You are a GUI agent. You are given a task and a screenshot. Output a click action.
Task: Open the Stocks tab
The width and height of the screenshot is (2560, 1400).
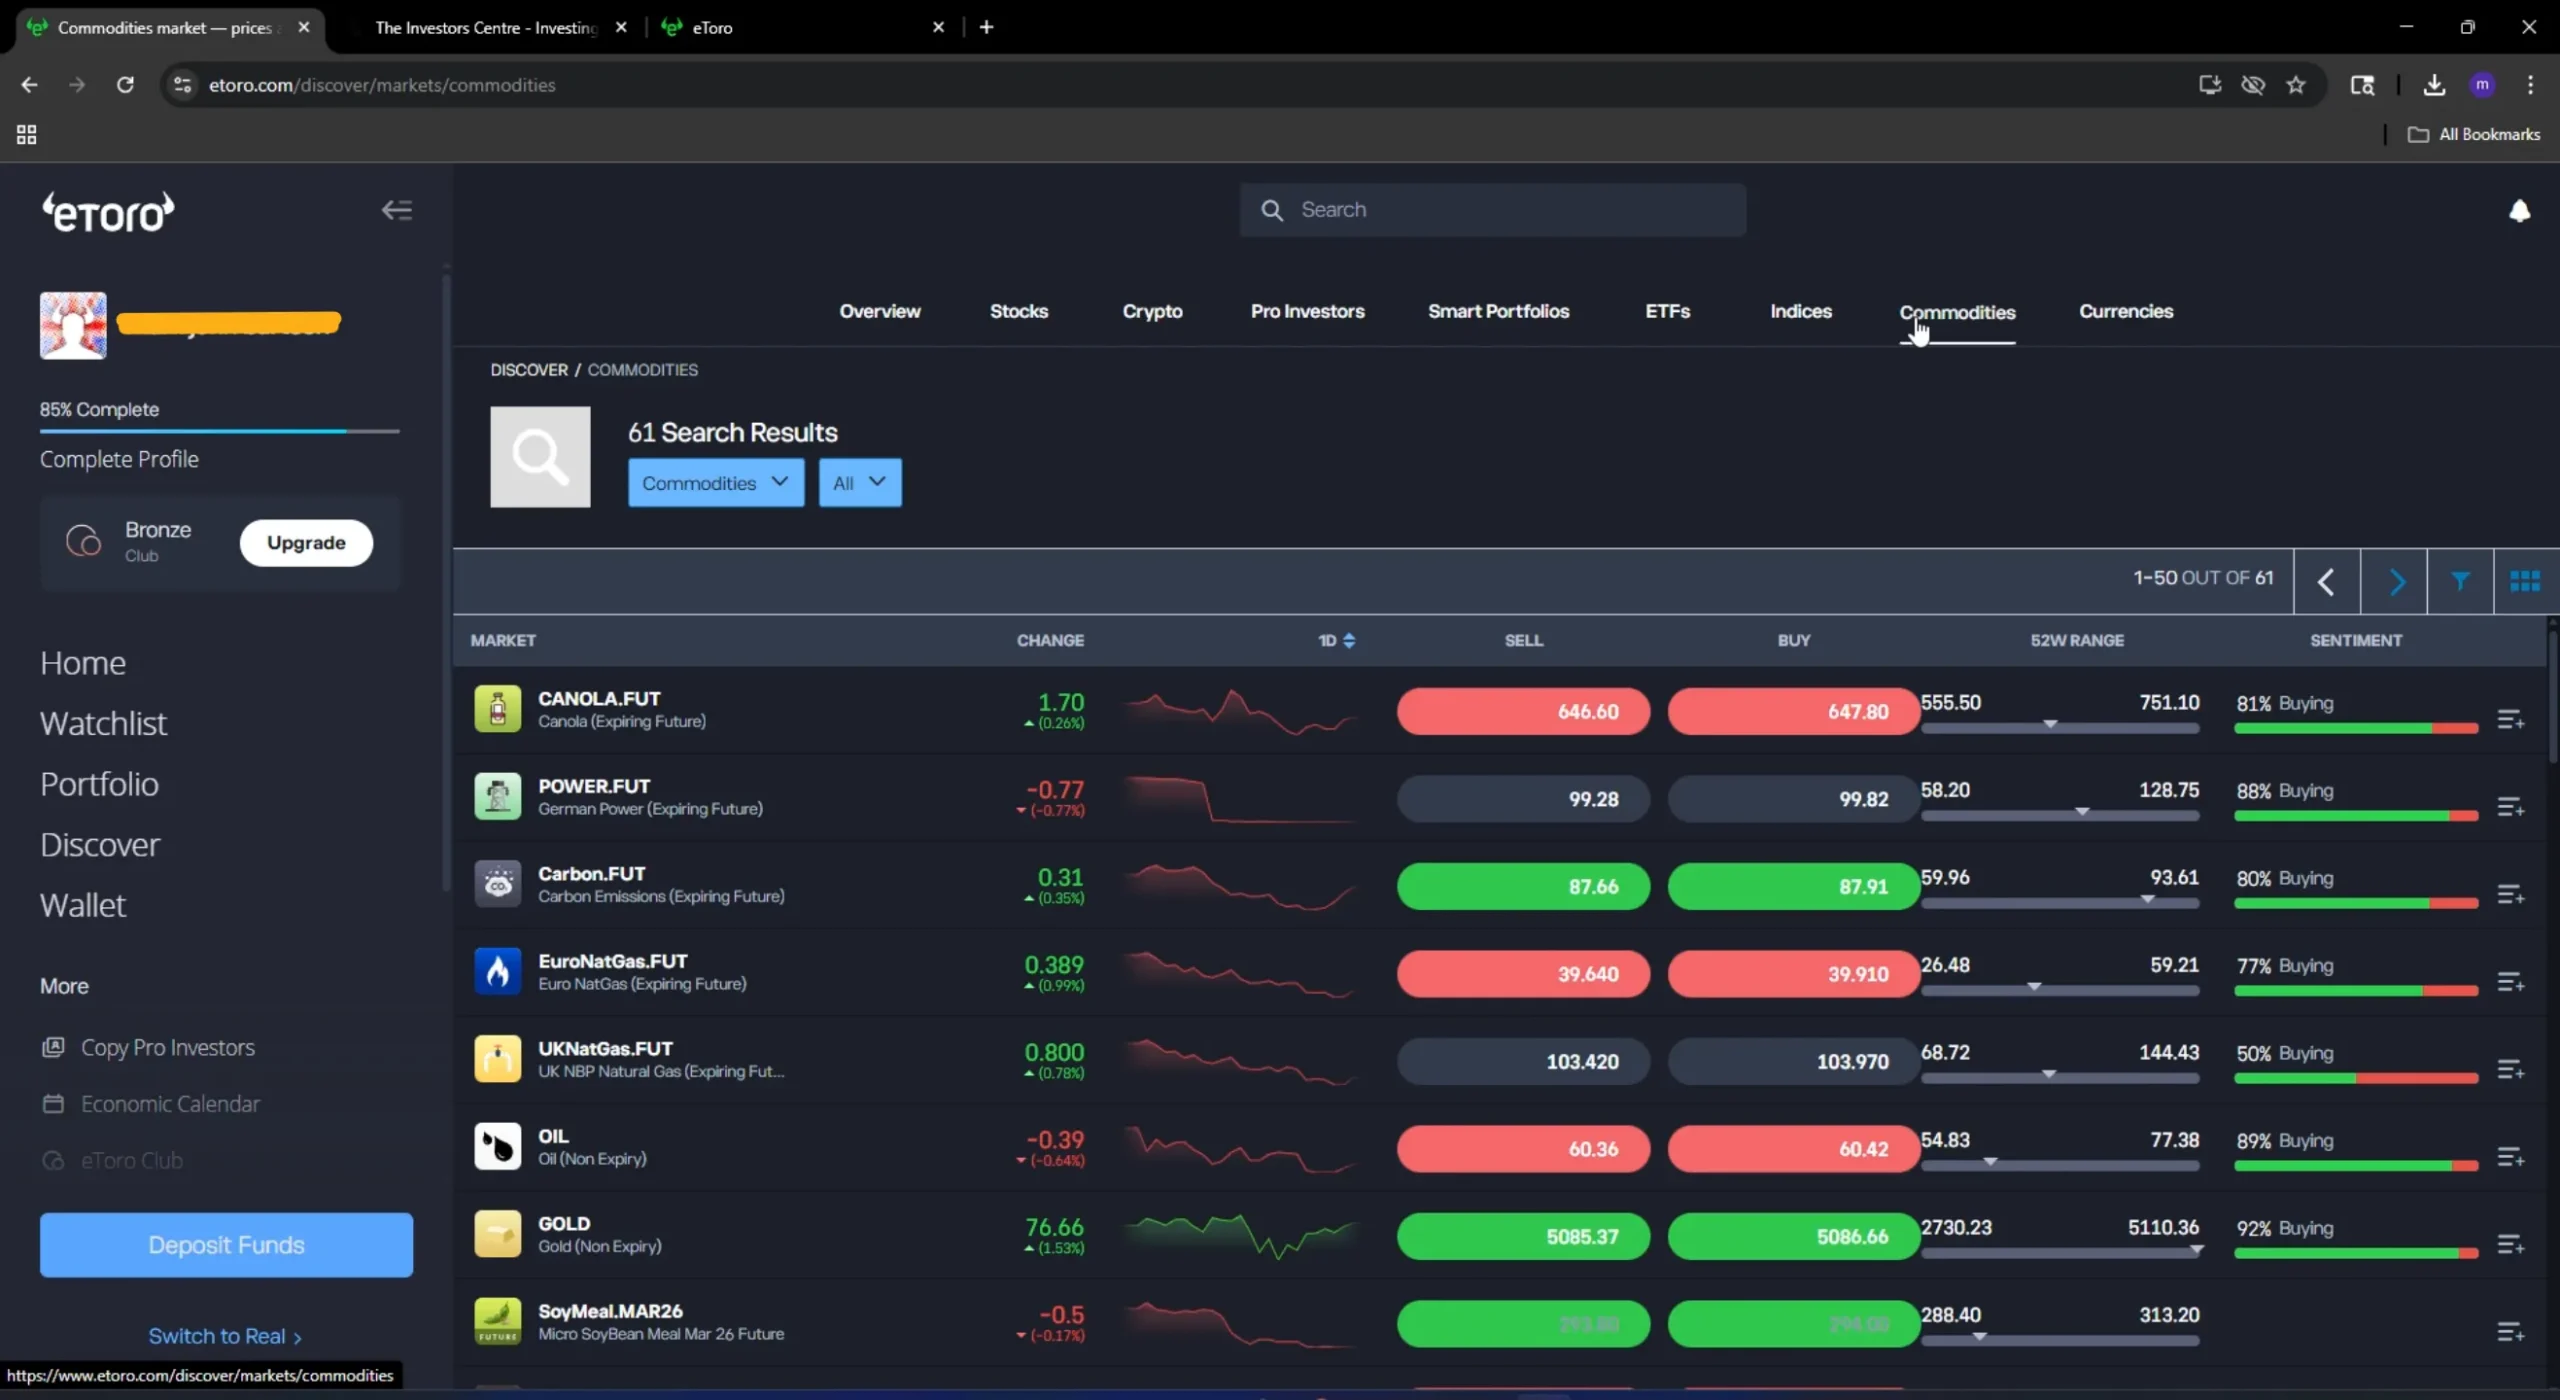coord(1019,311)
